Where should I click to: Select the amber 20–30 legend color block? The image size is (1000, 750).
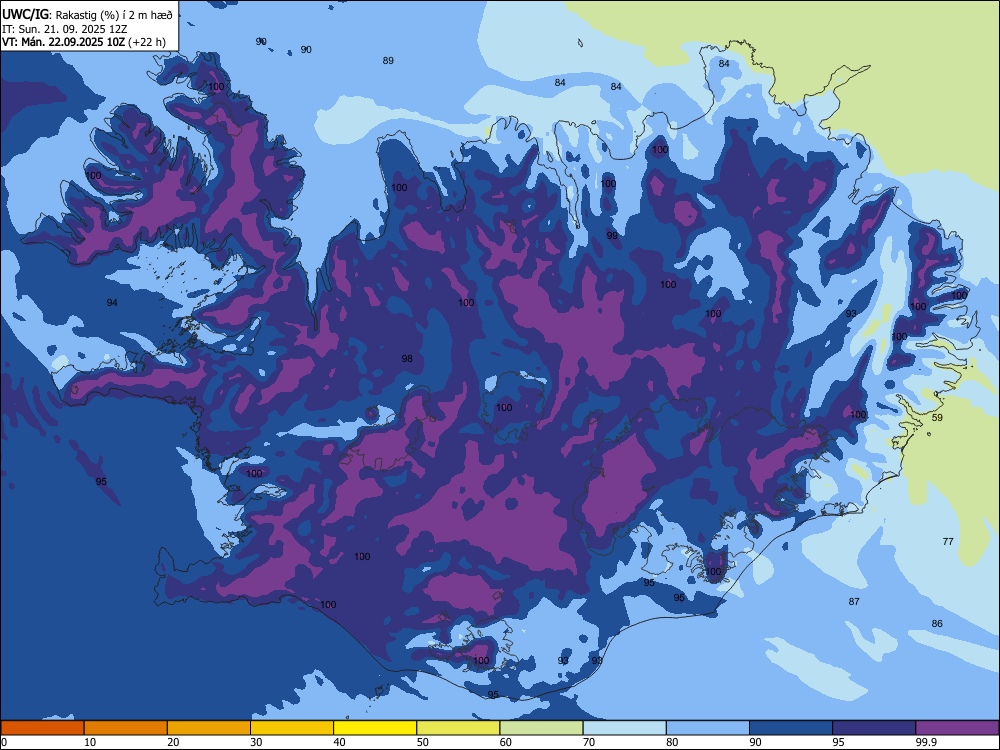click(209, 728)
